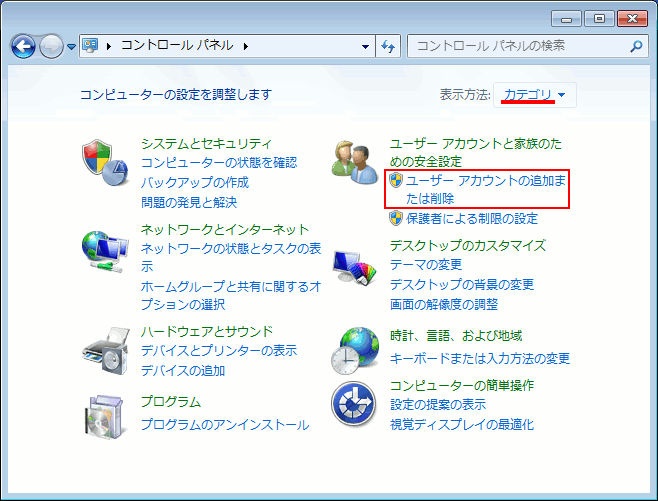
Task: Click the Clock, Language, Region globe icon
Action: (x=354, y=349)
